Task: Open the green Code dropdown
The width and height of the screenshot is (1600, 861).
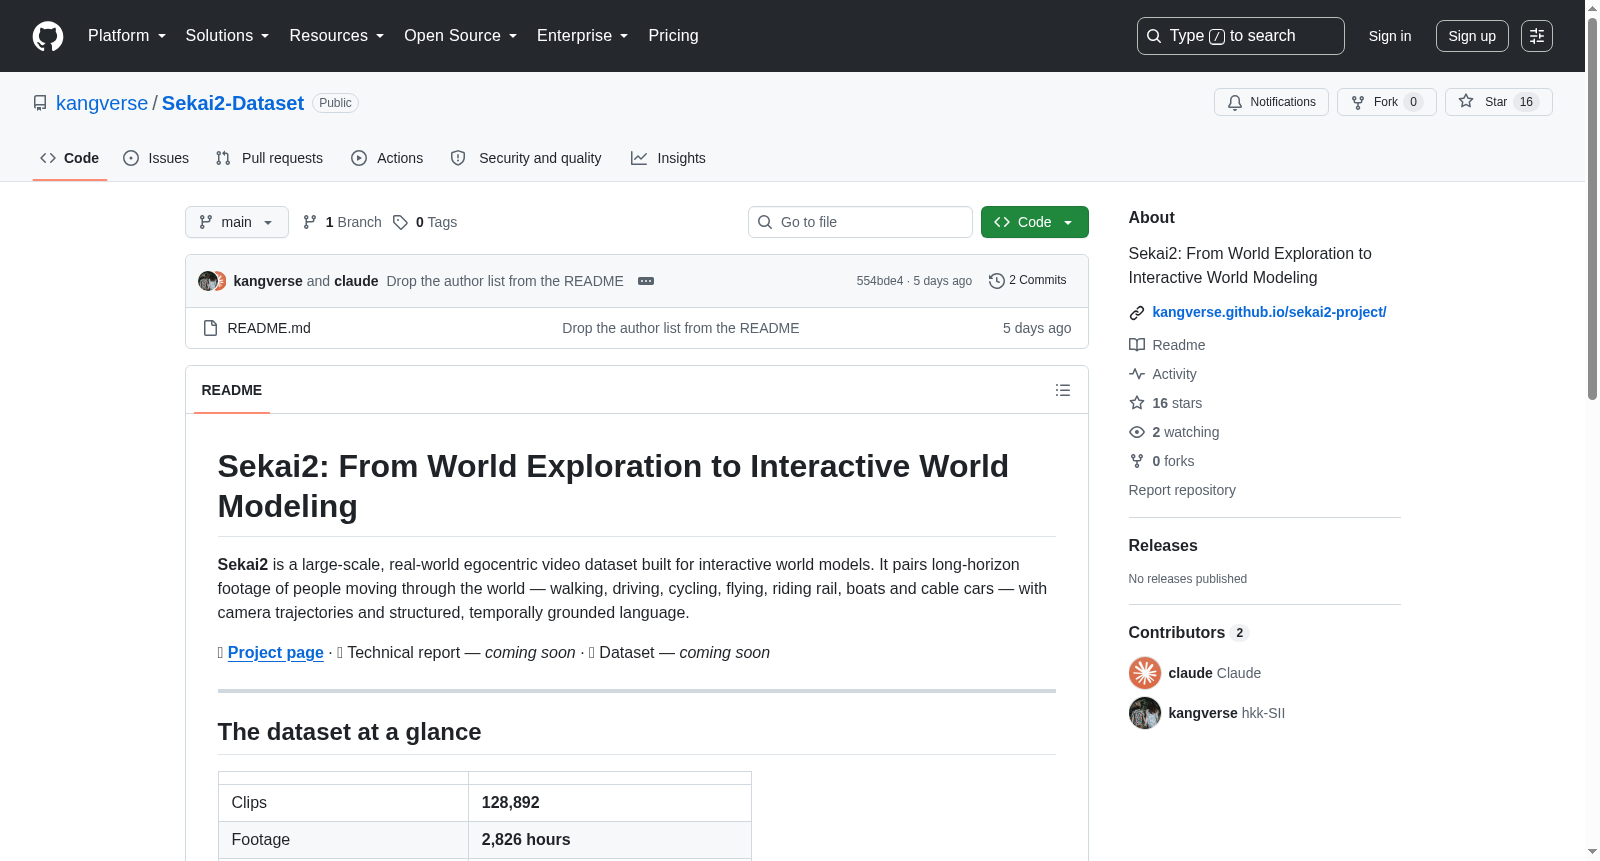Action: click(1035, 222)
